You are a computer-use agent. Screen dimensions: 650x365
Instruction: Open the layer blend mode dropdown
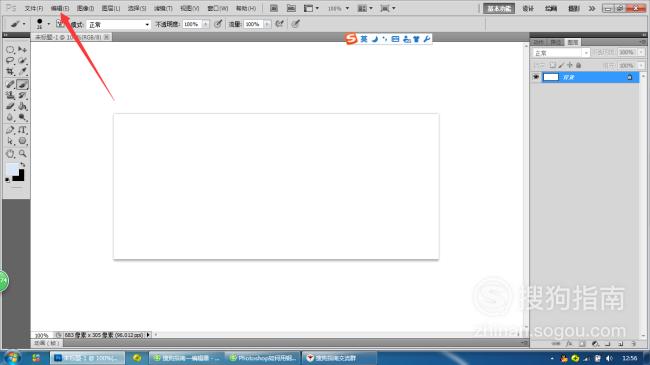pyautogui.click(x=561, y=53)
